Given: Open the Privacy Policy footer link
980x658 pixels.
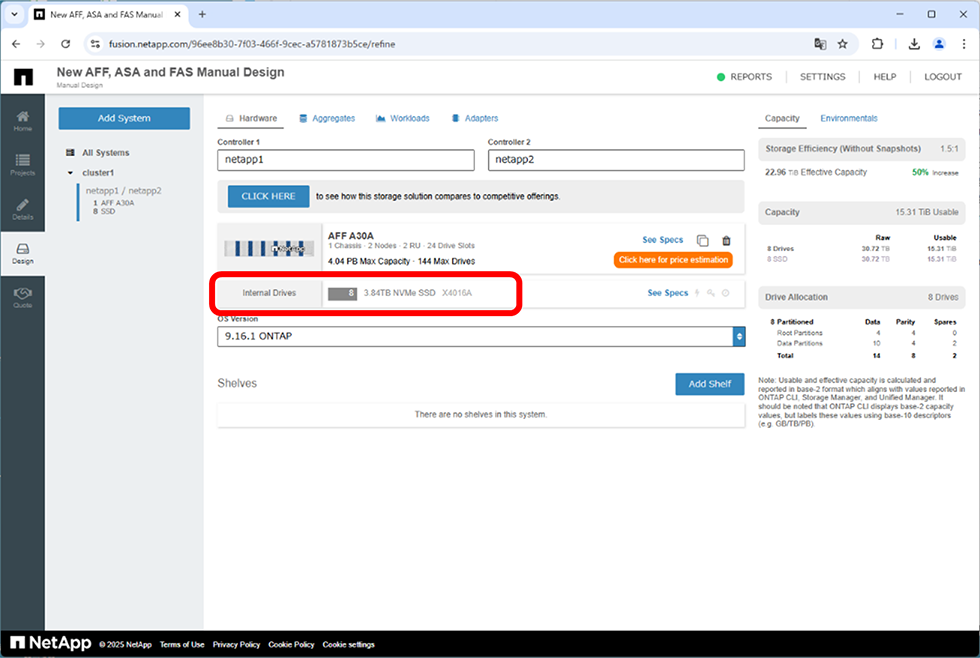Looking at the screenshot, I should [x=236, y=644].
